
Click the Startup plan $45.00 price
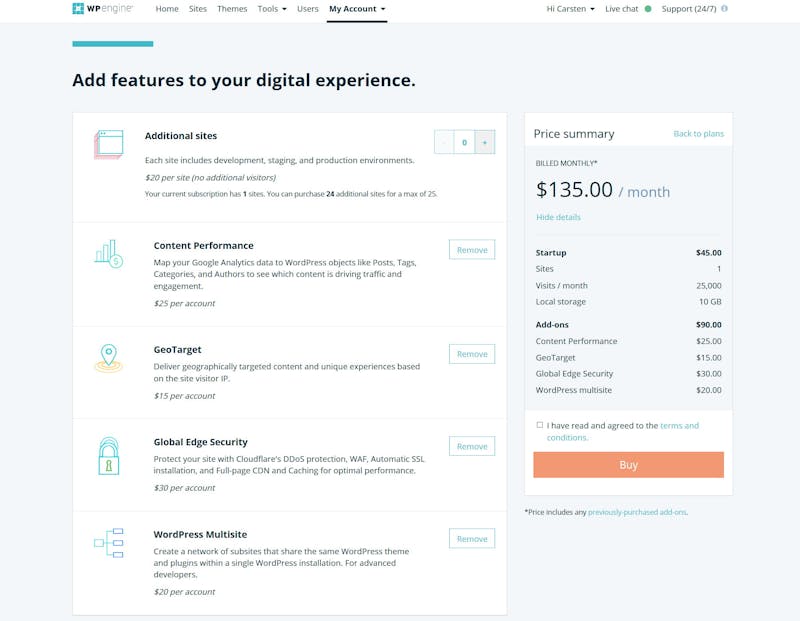point(709,253)
